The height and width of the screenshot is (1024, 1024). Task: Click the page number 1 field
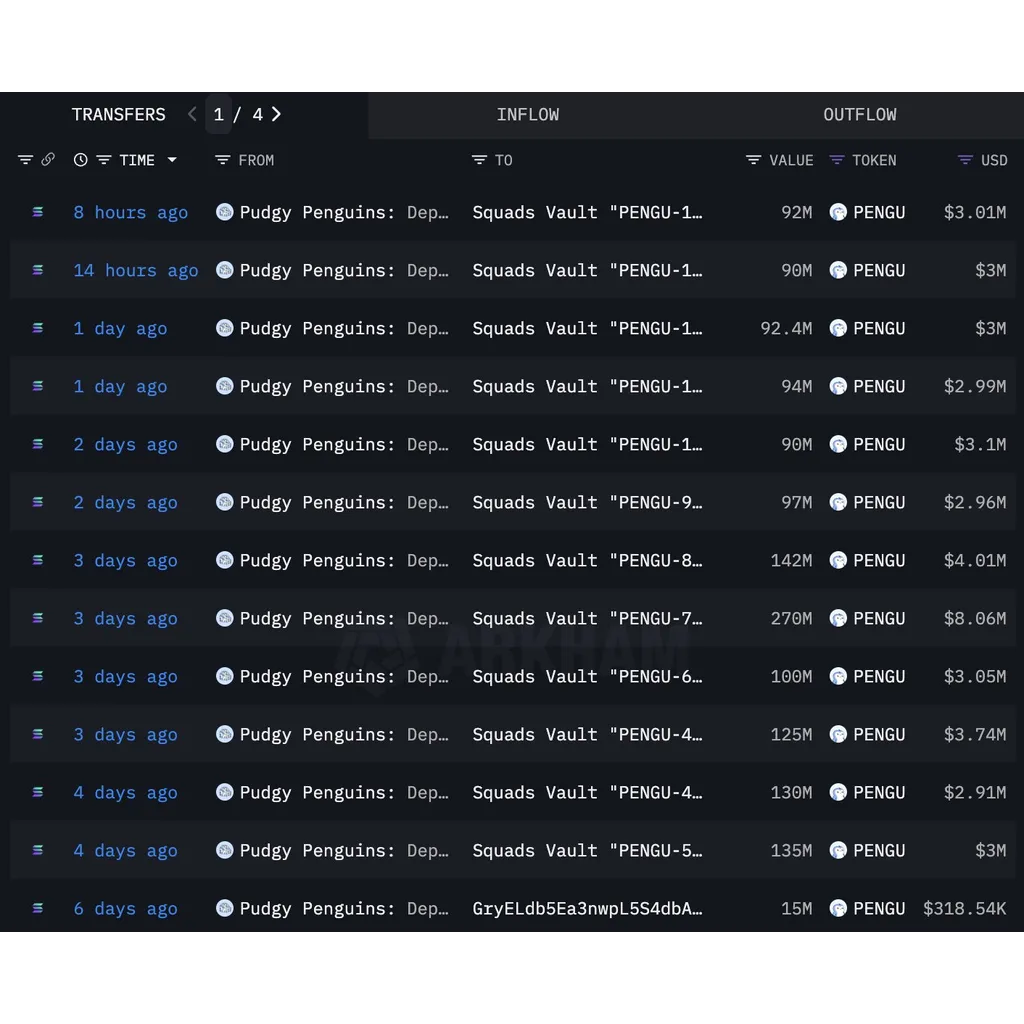point(219,114)
